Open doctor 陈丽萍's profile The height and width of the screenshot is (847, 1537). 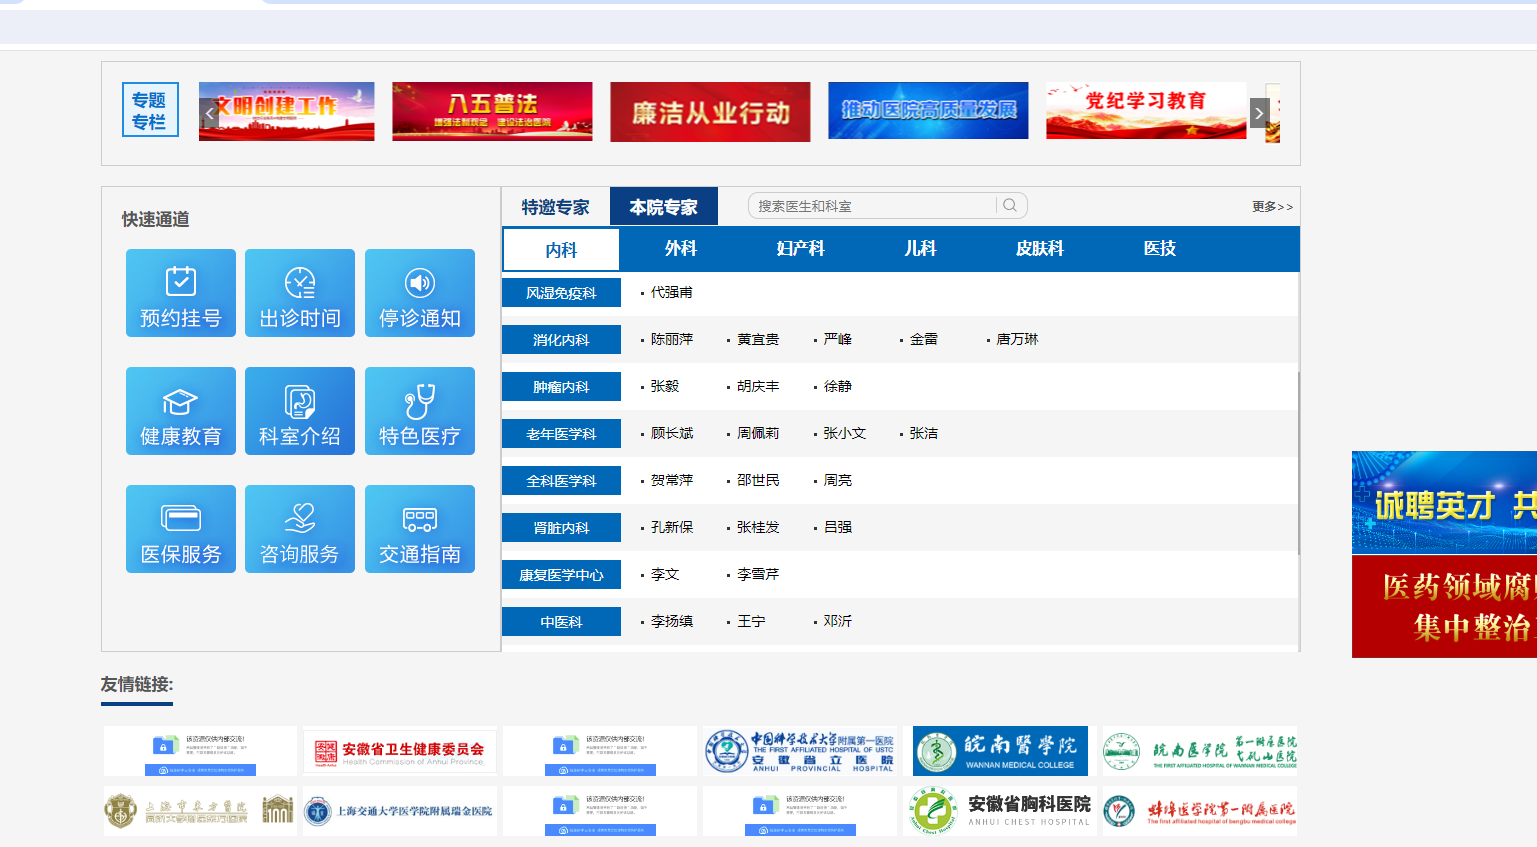tap(672, 339)
